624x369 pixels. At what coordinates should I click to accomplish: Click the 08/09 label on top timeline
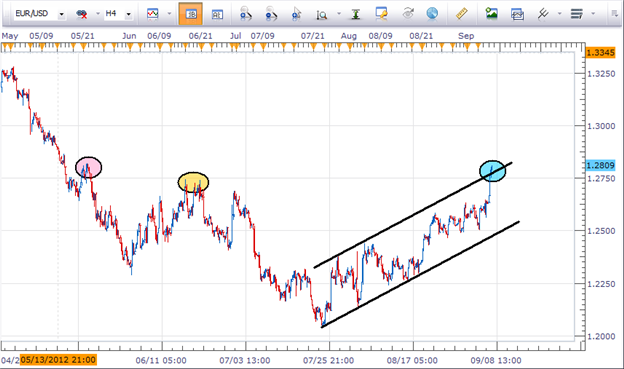(380, 36)
